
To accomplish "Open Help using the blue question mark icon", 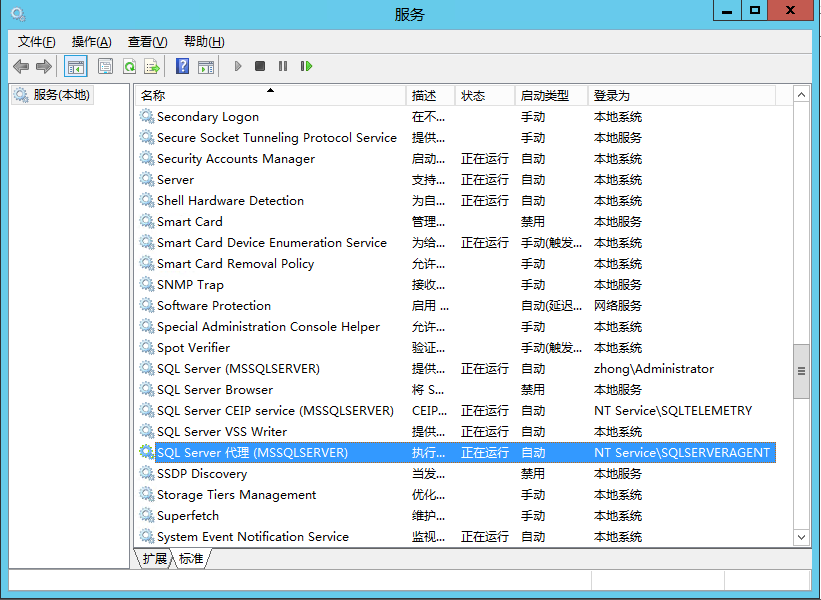I will (183, 66).
